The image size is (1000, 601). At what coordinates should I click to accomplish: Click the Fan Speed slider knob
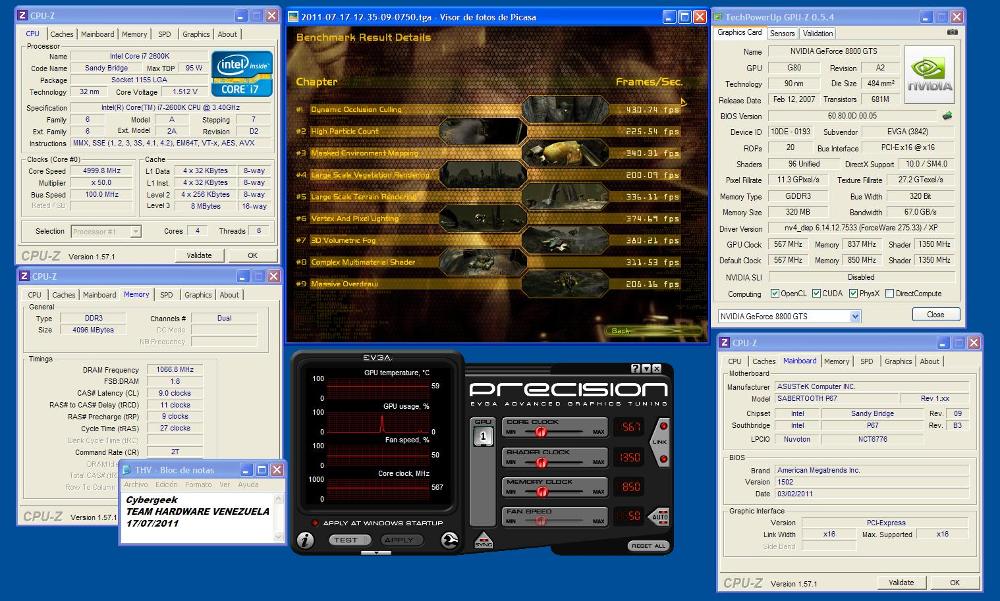(541, 521)
